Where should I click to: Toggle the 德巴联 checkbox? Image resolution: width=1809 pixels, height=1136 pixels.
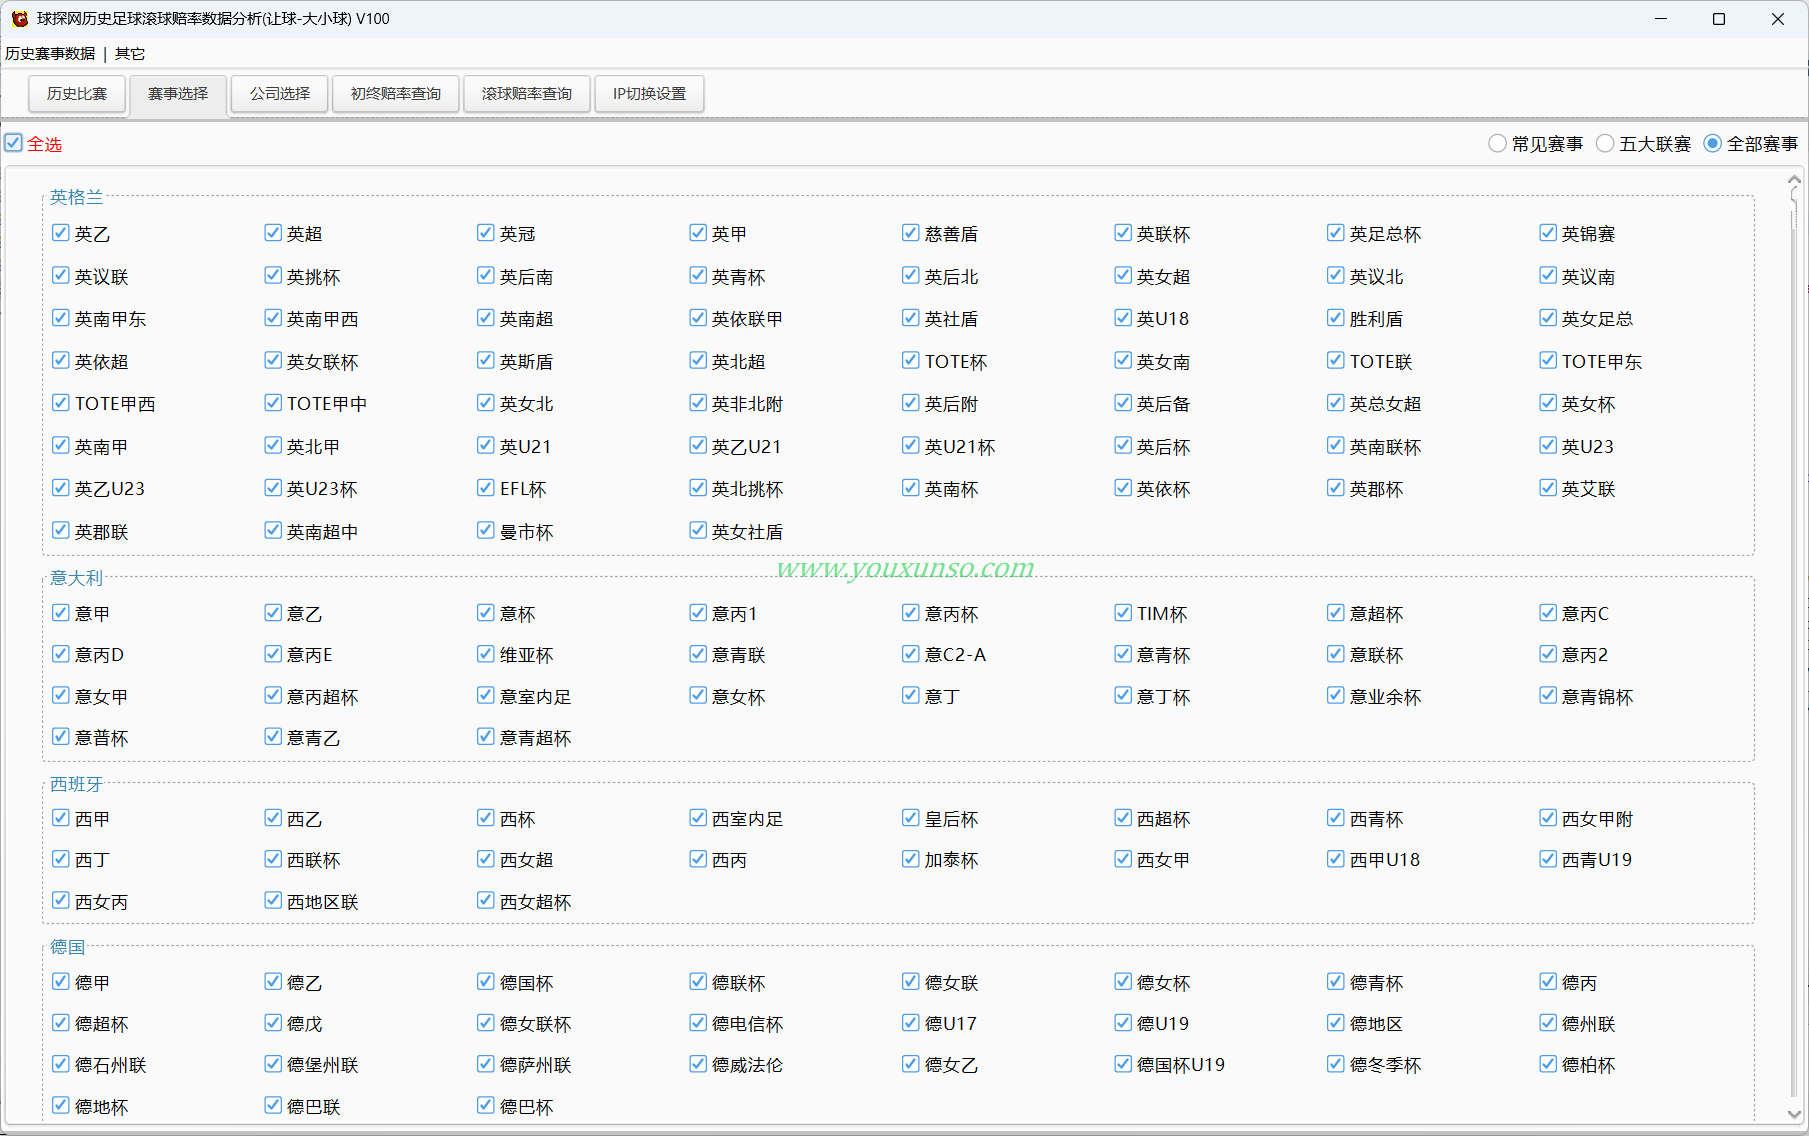273,1105
